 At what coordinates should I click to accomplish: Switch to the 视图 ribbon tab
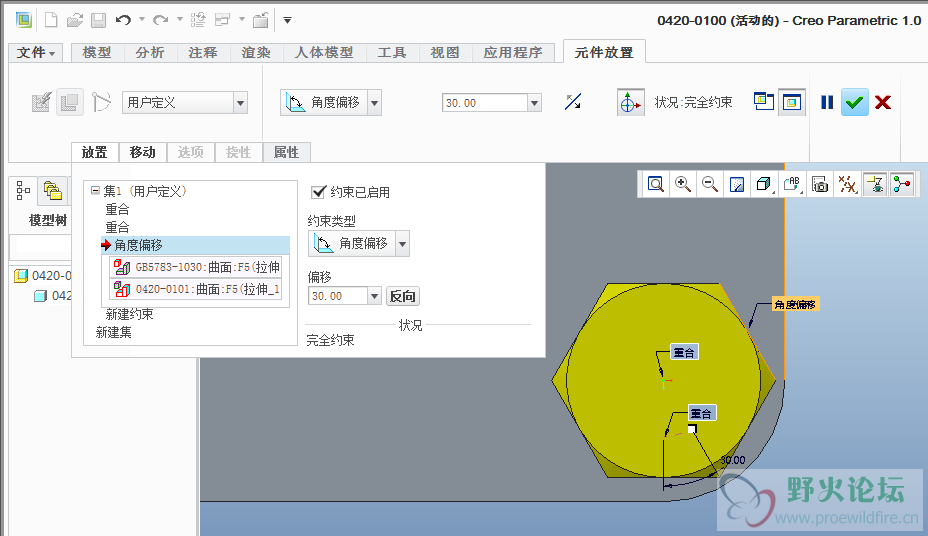tap(445, 53)
